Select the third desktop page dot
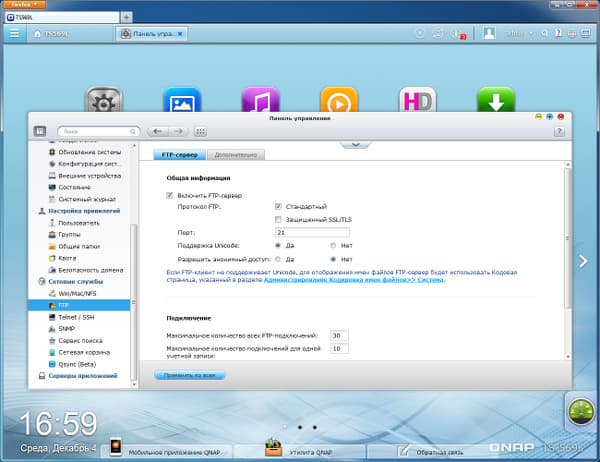 (315, 427)
